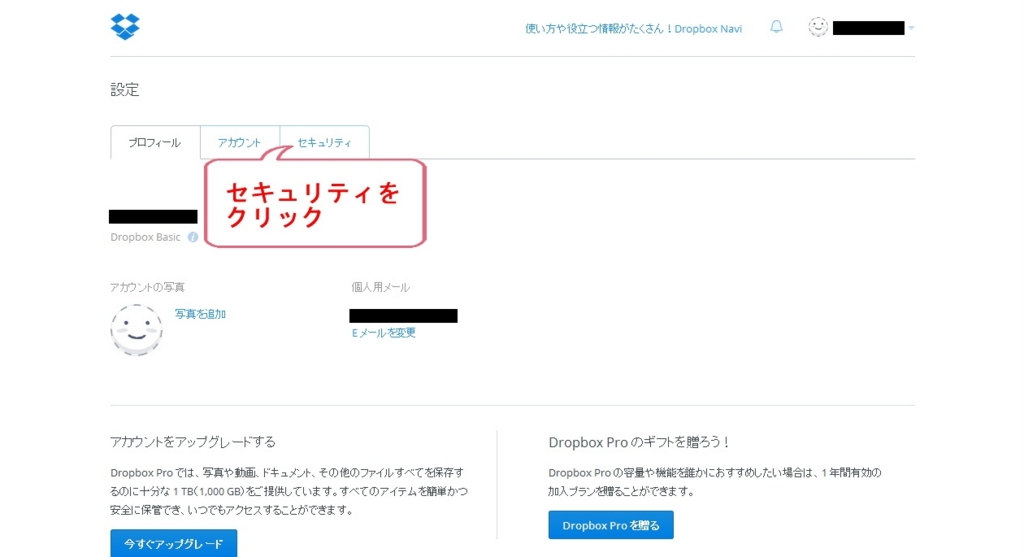Open the notifications bell
Image resolution: width=1024 pixels, height=557 pixels.
click(x=776, y=27)
